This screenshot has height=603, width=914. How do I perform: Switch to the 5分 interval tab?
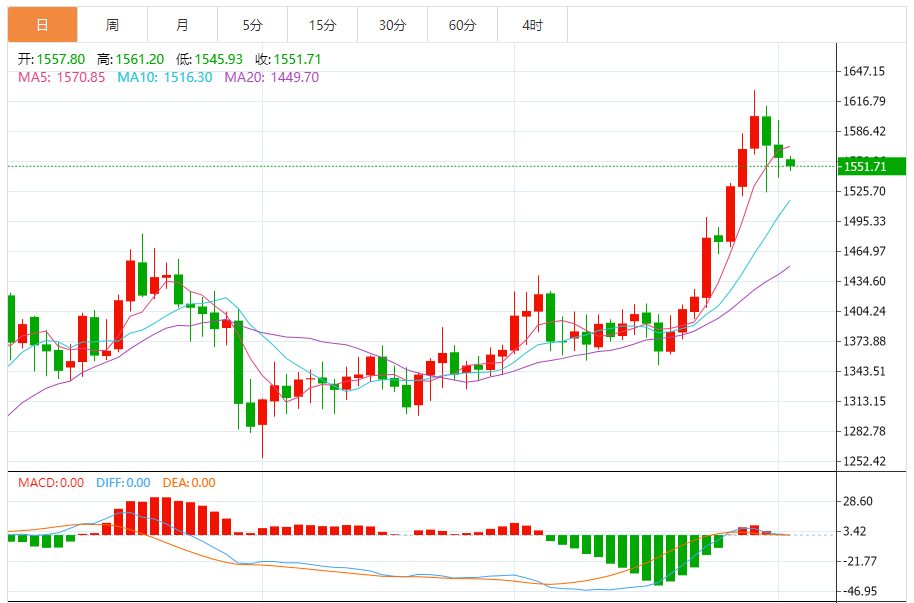pos(252,25)
